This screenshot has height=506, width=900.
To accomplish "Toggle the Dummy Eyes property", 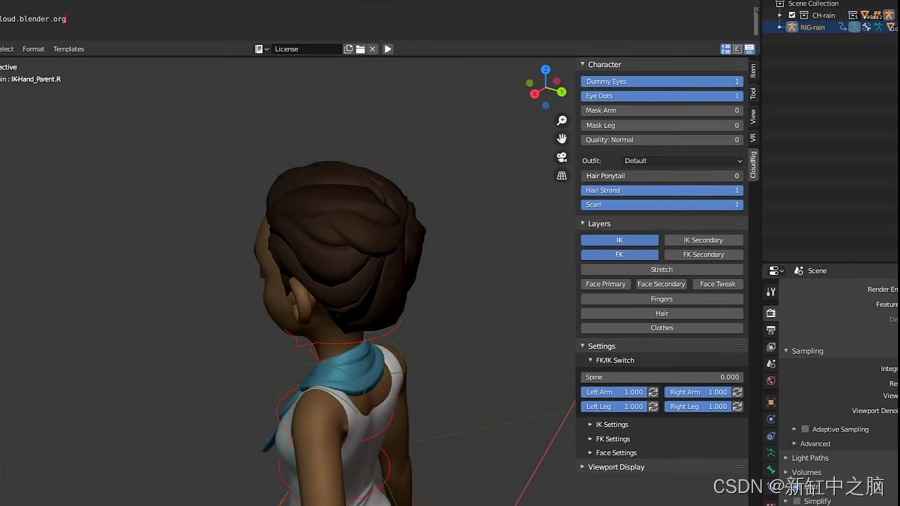I will pos(662,81).
